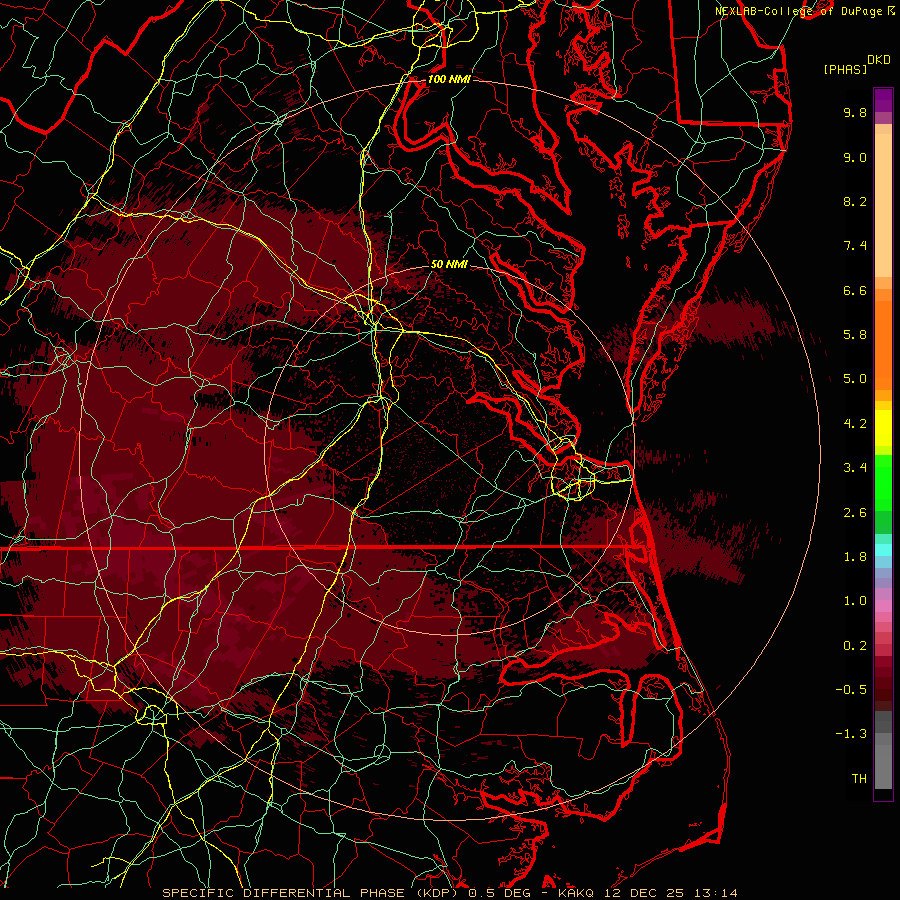
Task: Click the 0.2 legend value
Action: click(x=855, y=646)
